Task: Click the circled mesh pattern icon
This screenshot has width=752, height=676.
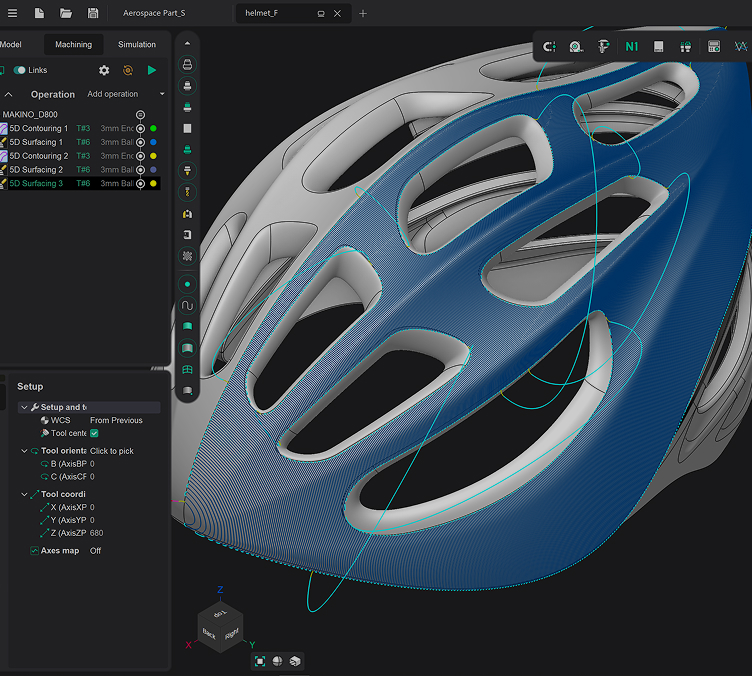Action: [188, 256]
